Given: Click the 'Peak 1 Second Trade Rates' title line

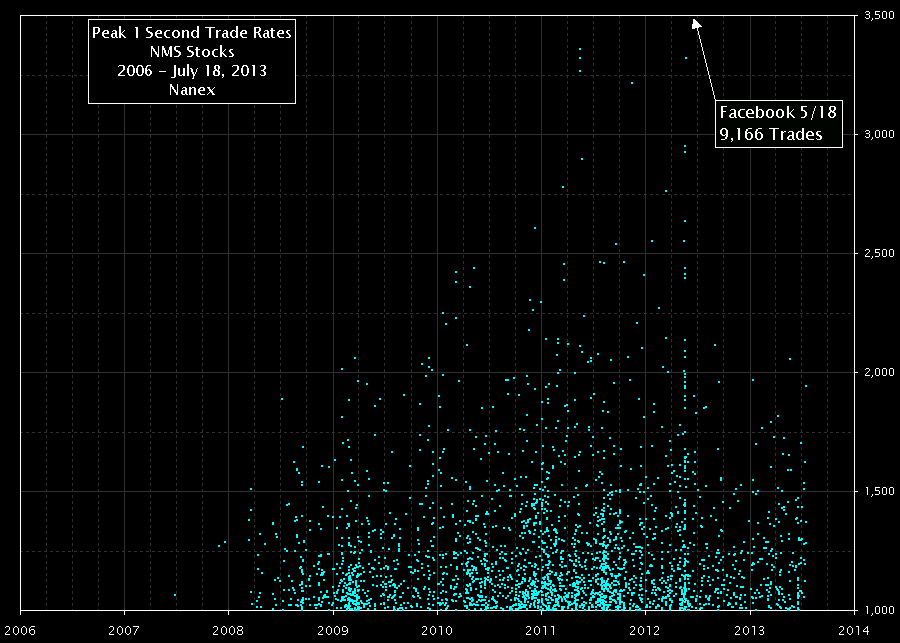Looking at the screenshot, I should 192,33.
